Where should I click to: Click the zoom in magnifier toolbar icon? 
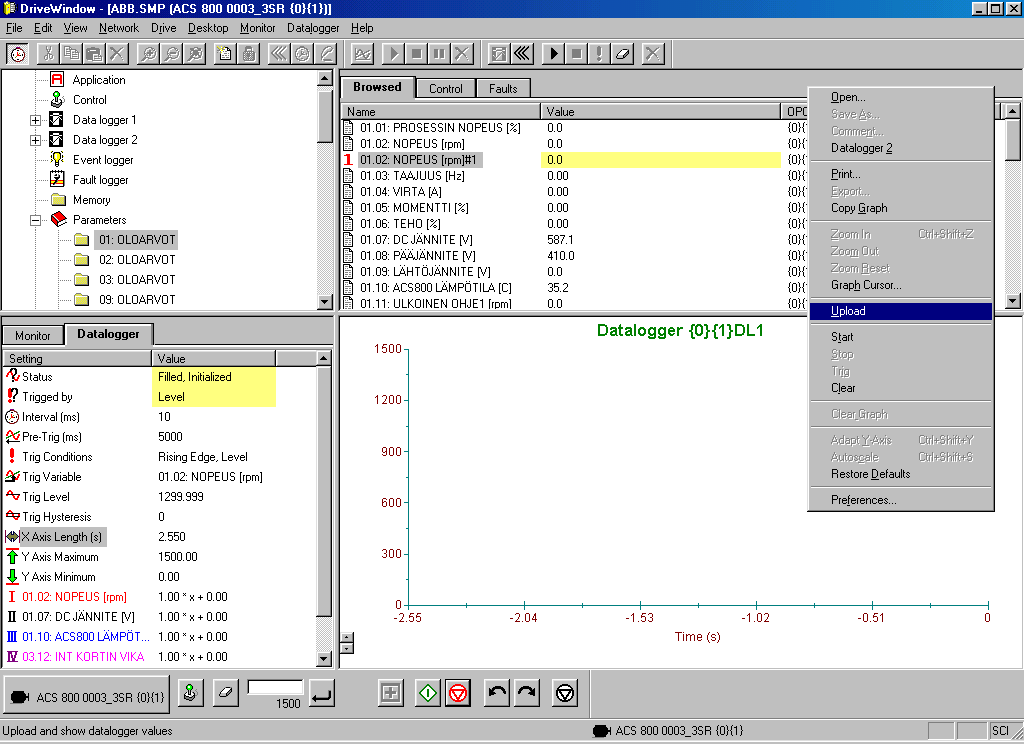(149, 54)
